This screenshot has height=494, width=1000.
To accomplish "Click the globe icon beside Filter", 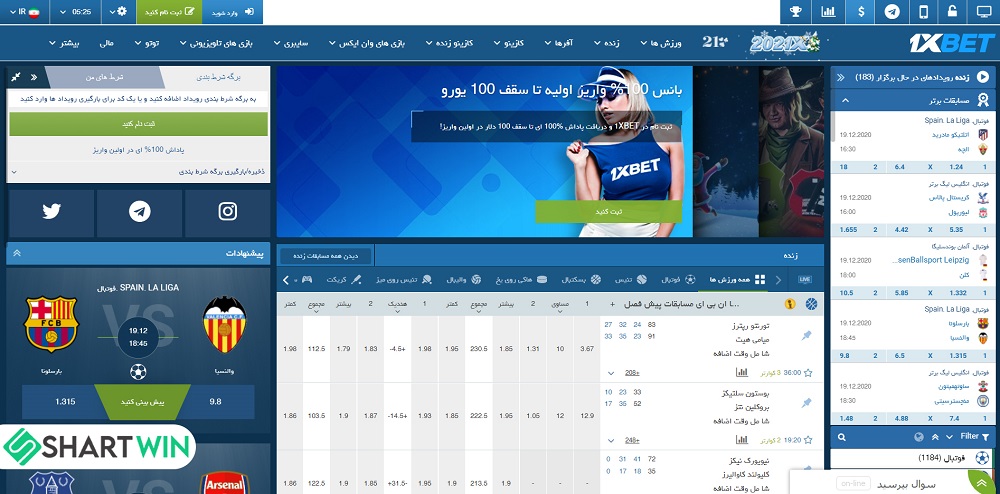I will pyautogui.click(x=918, y=437).
